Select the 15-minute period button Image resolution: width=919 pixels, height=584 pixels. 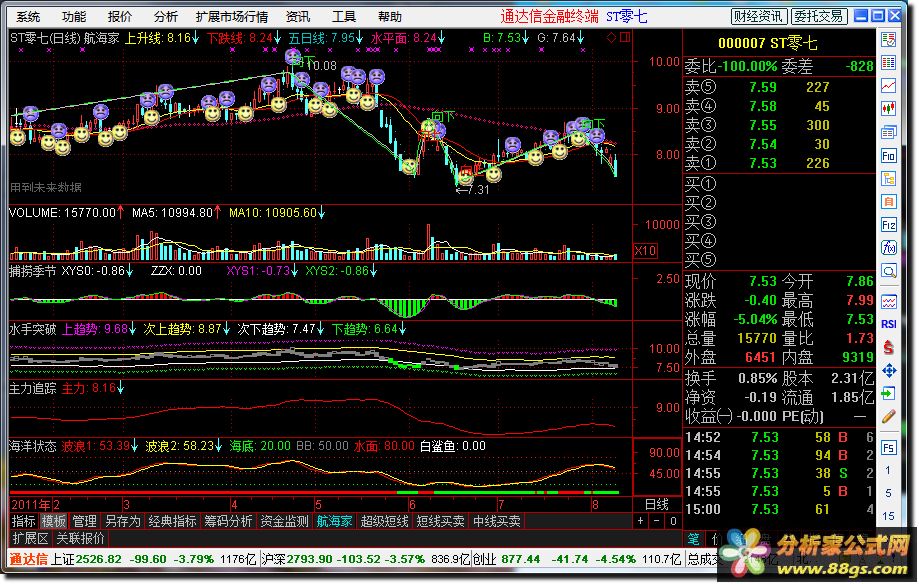click(x=889, y=516)
